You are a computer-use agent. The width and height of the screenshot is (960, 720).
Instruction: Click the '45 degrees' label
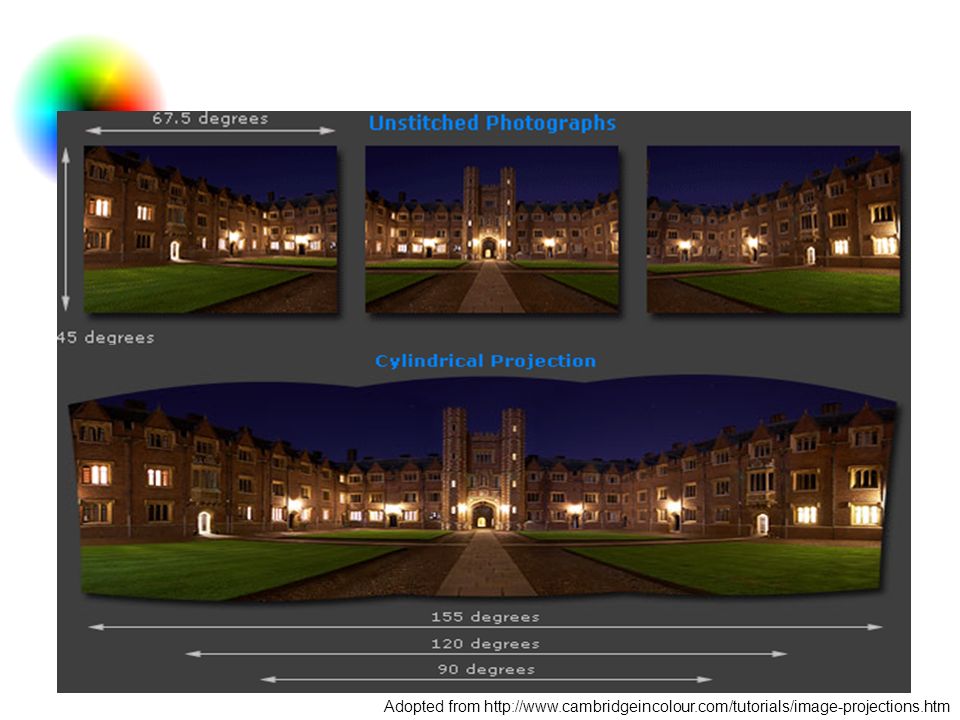[106, 337]
